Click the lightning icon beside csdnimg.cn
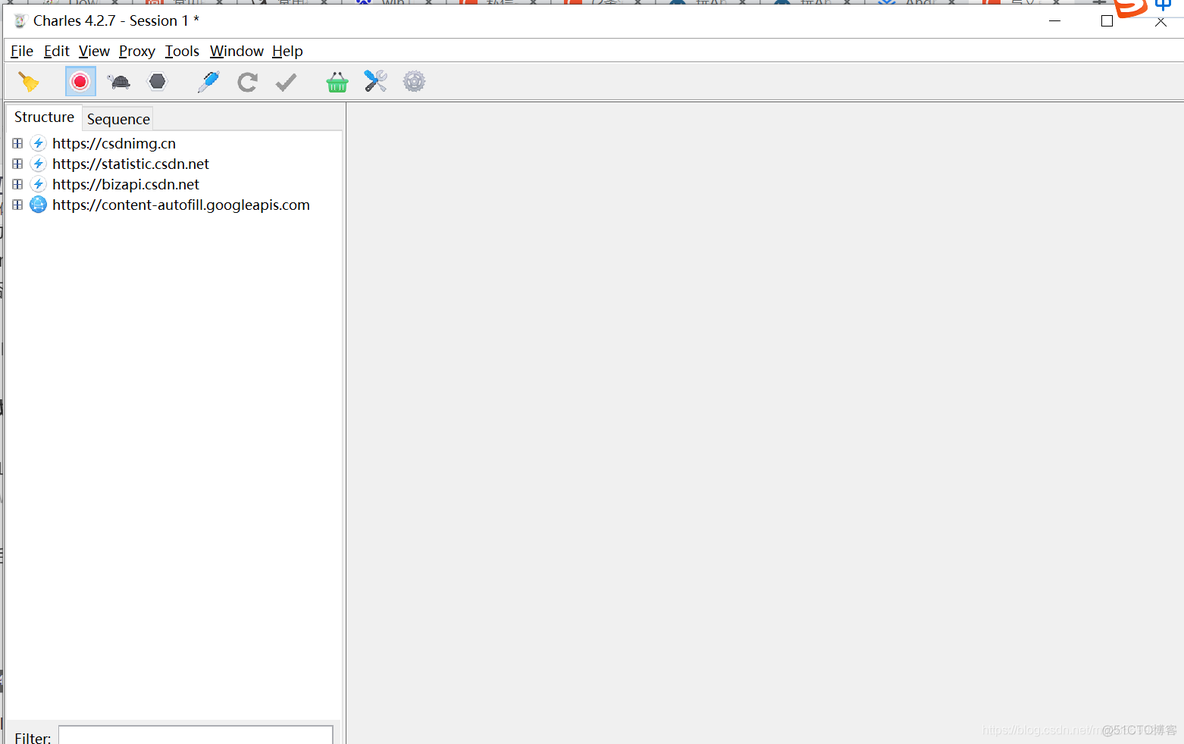 (38, 143)
